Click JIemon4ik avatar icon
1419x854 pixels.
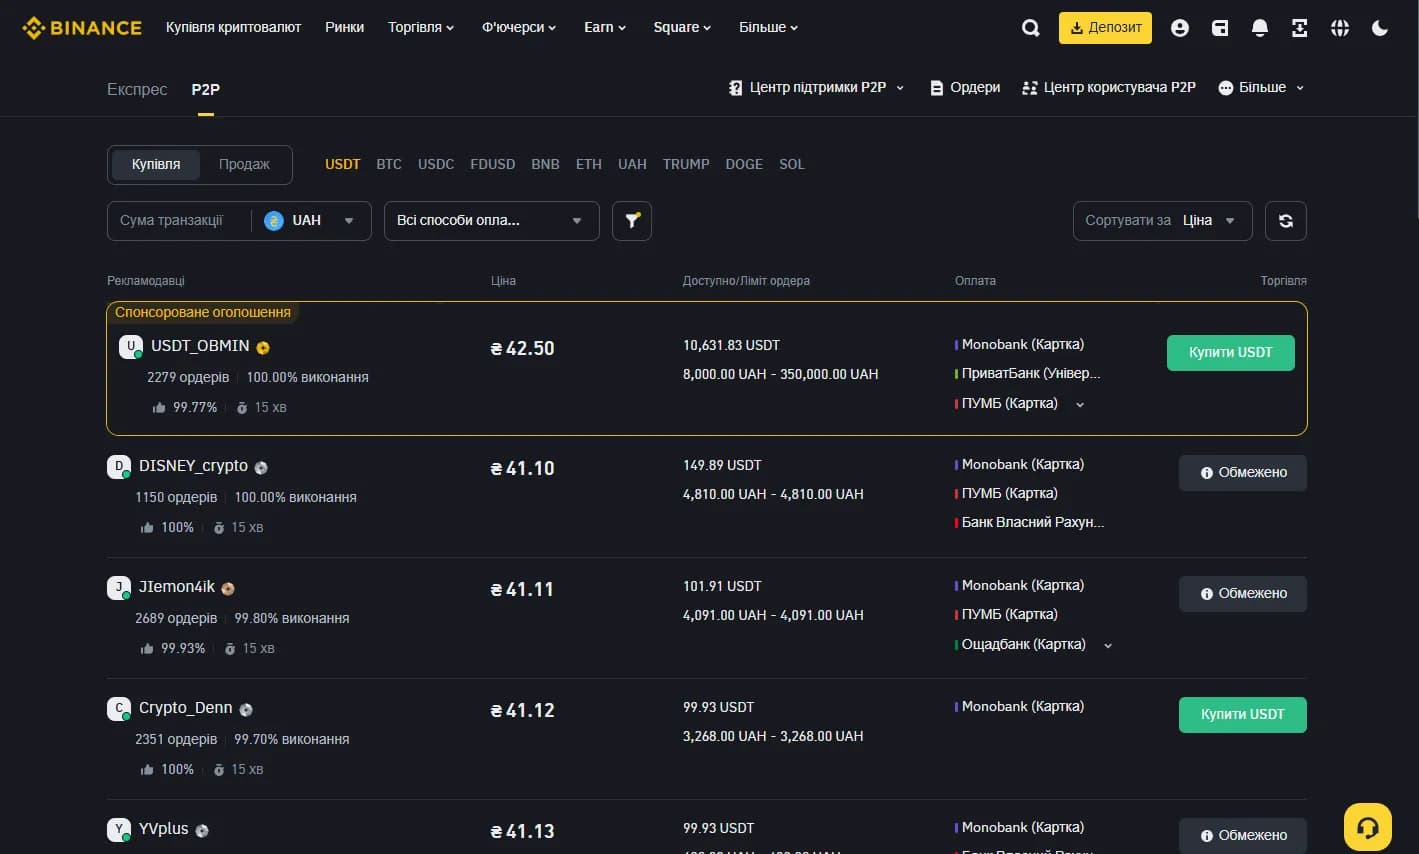click(x=118, y=588)
